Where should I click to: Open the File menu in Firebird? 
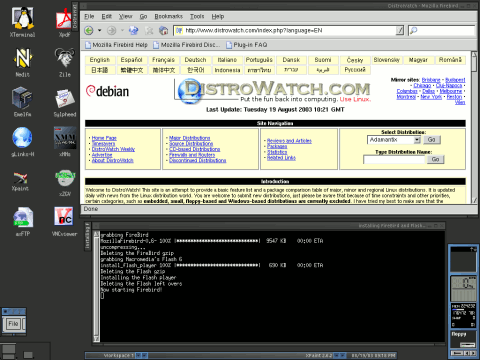pos(89,16)
